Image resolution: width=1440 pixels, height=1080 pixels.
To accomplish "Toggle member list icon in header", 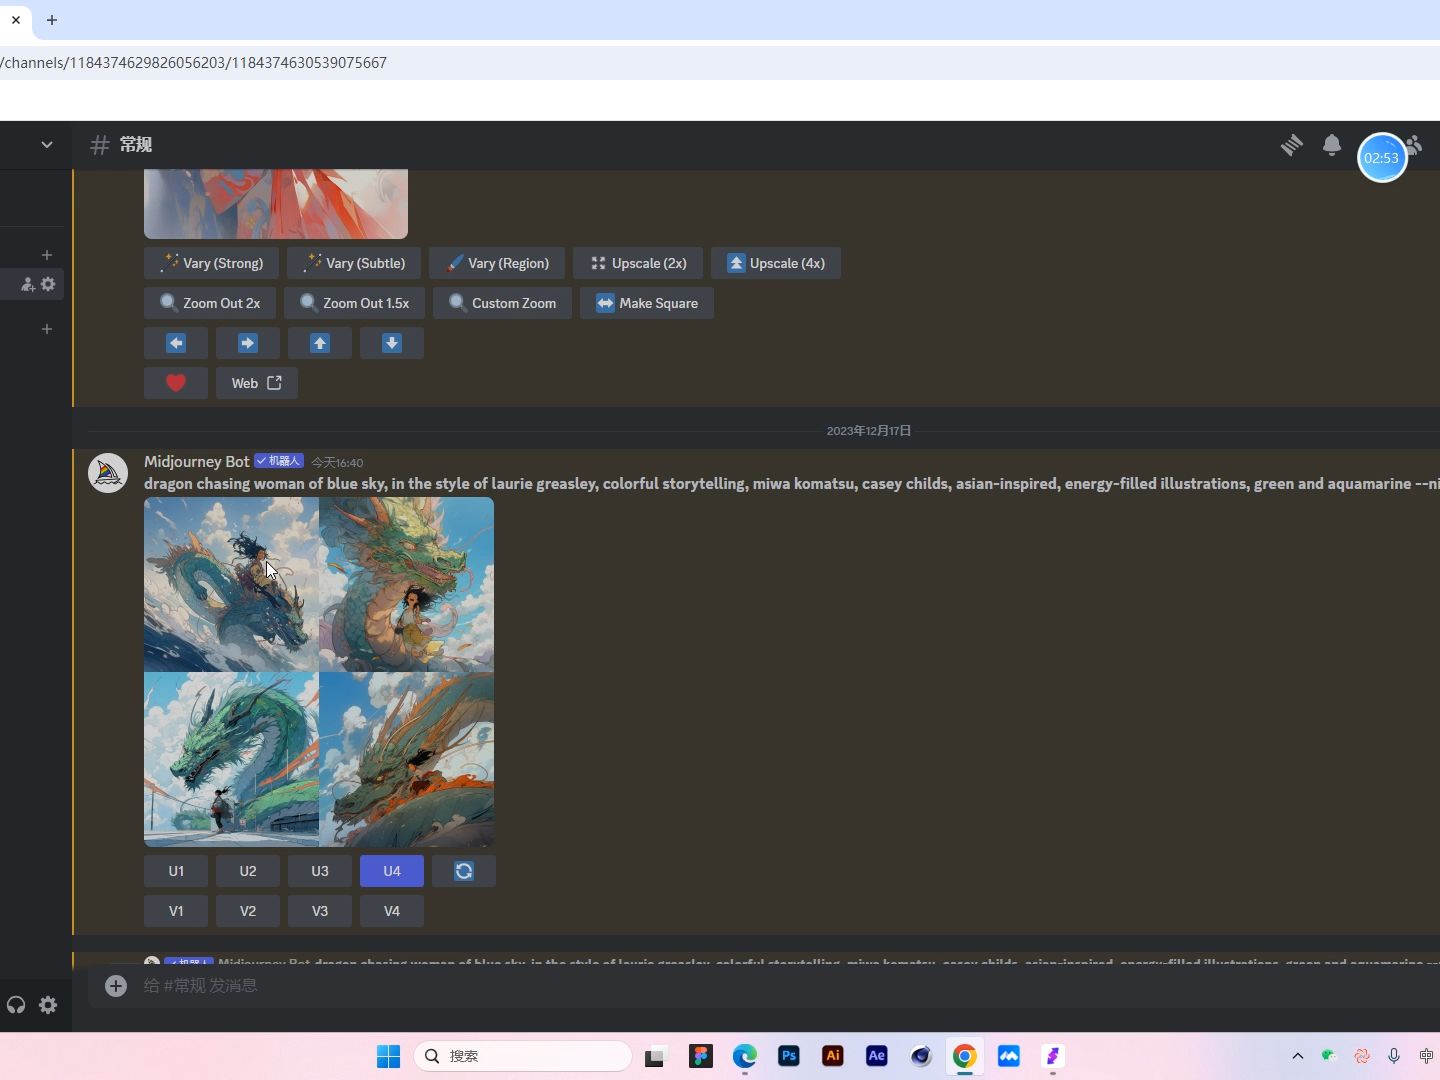I will pos(1415,145).
